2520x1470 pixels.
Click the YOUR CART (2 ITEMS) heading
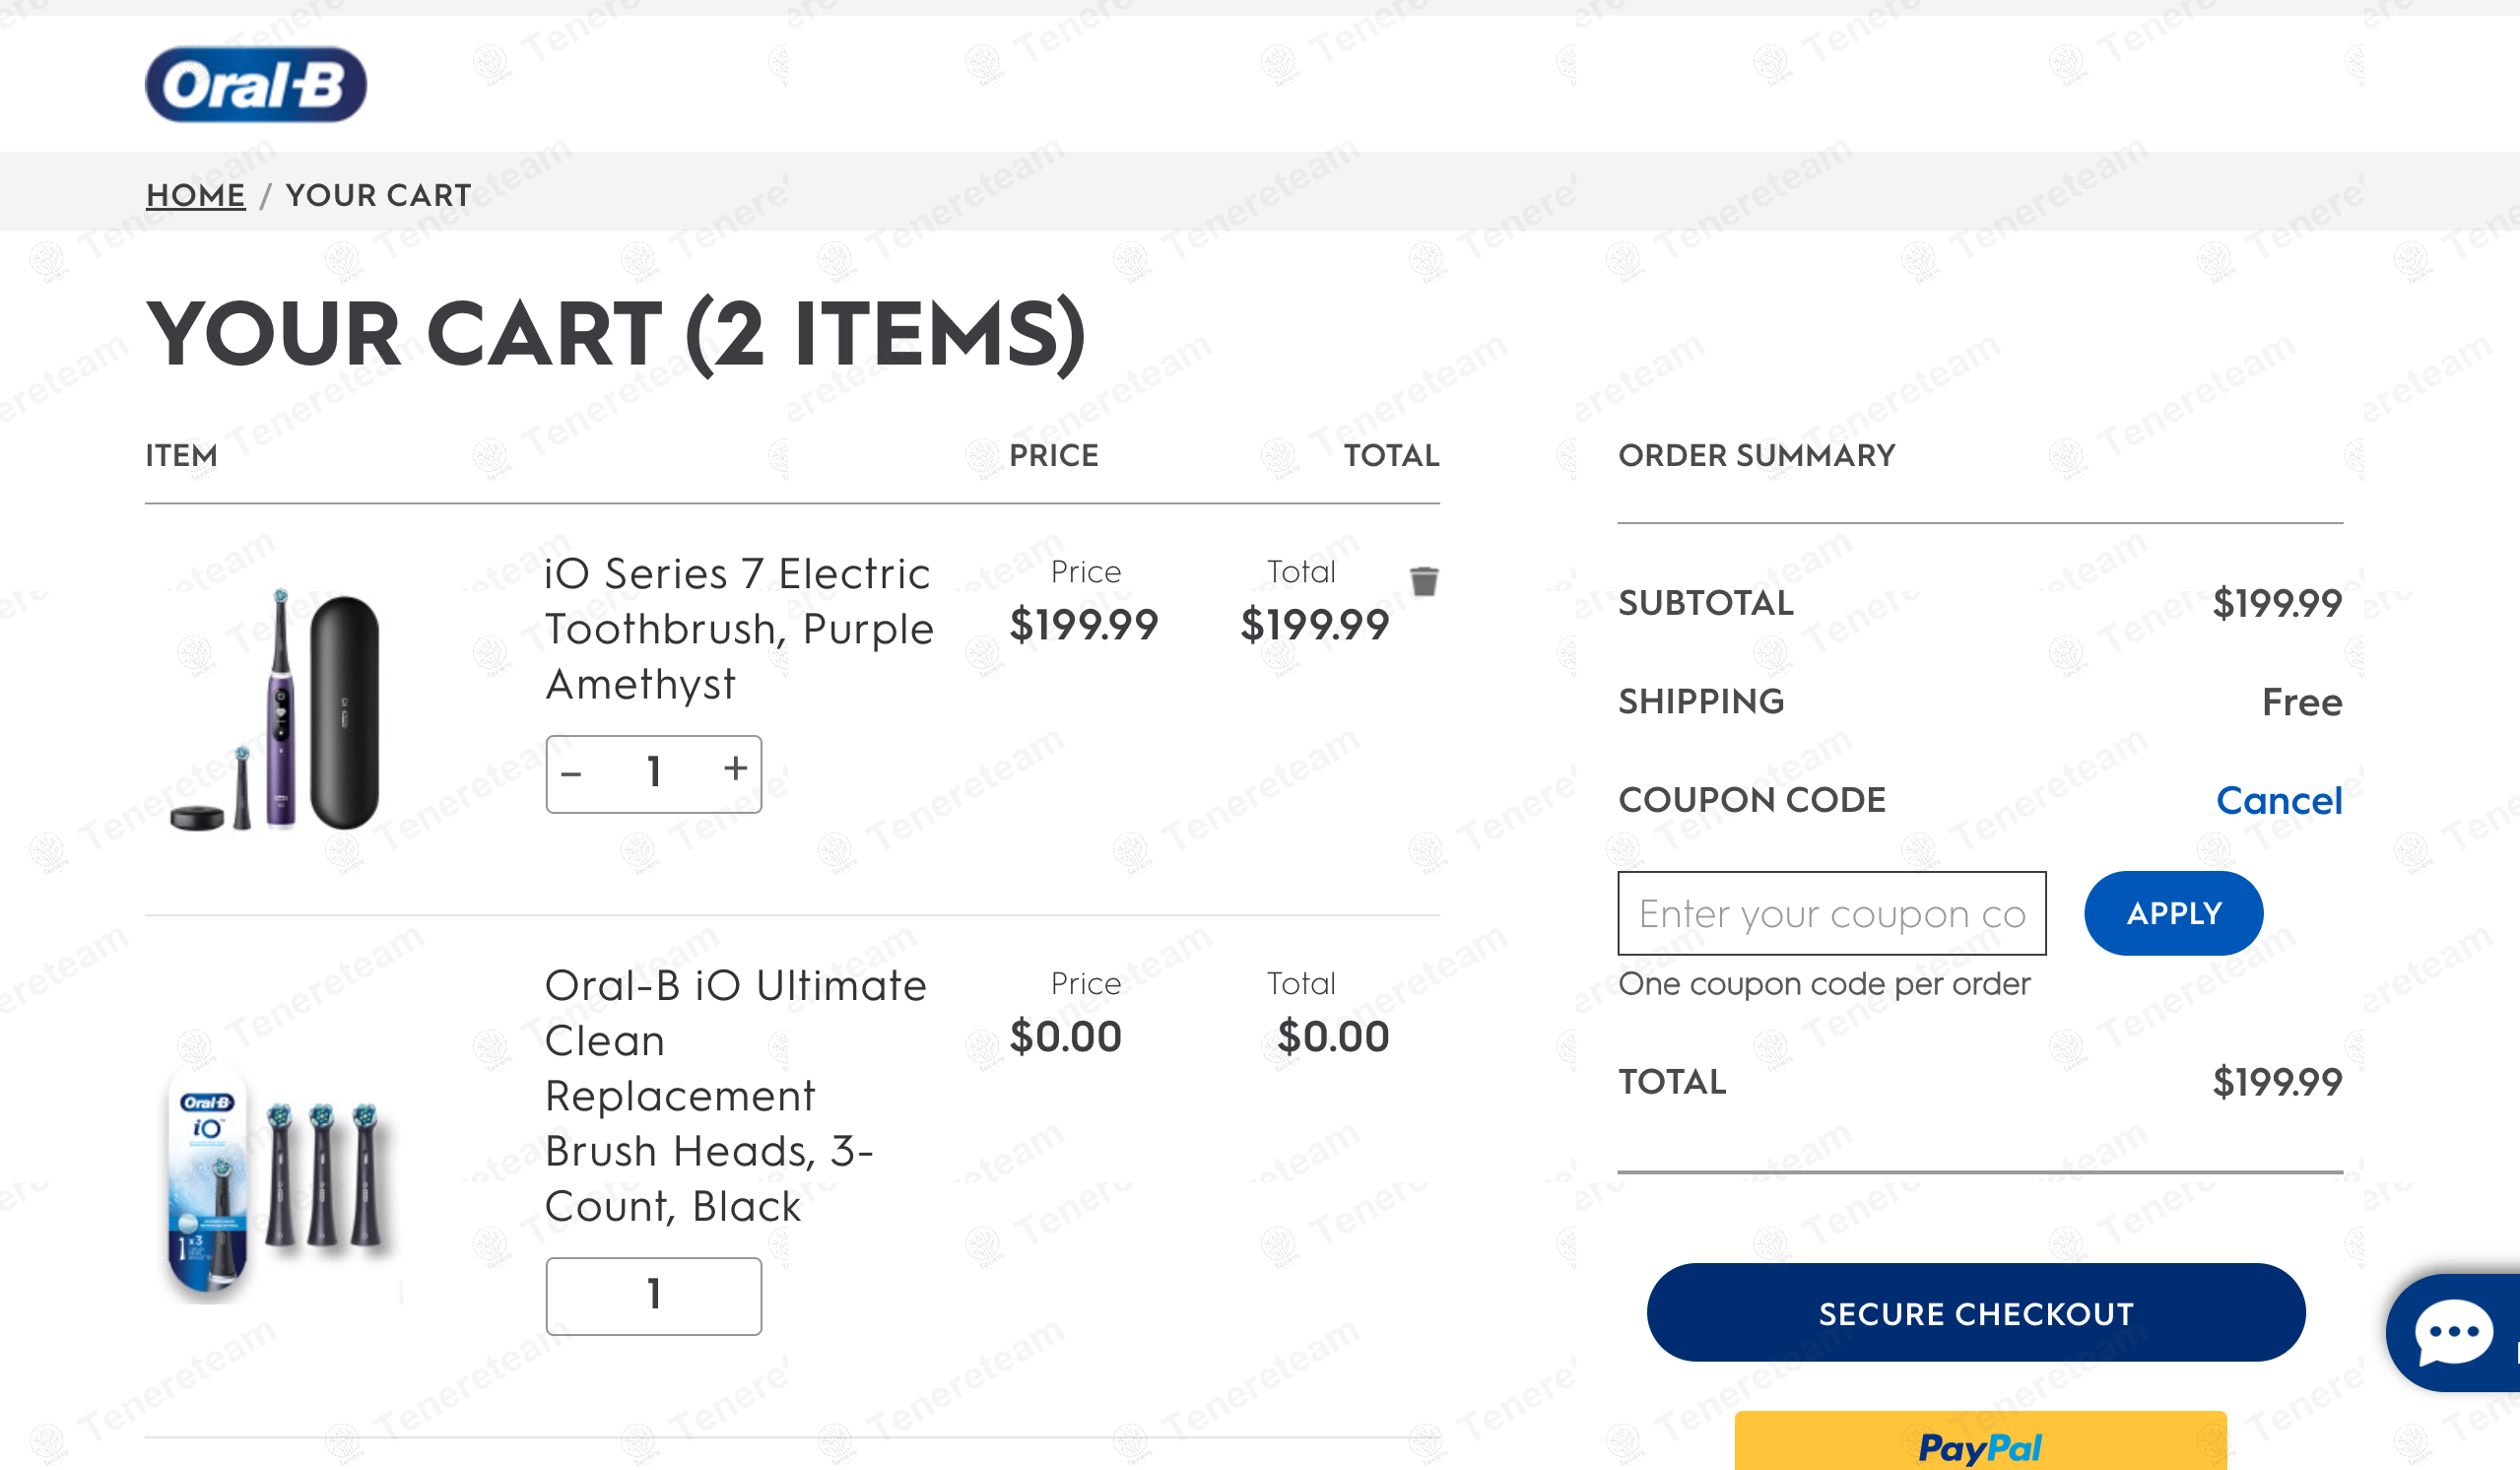pos(615,334)
